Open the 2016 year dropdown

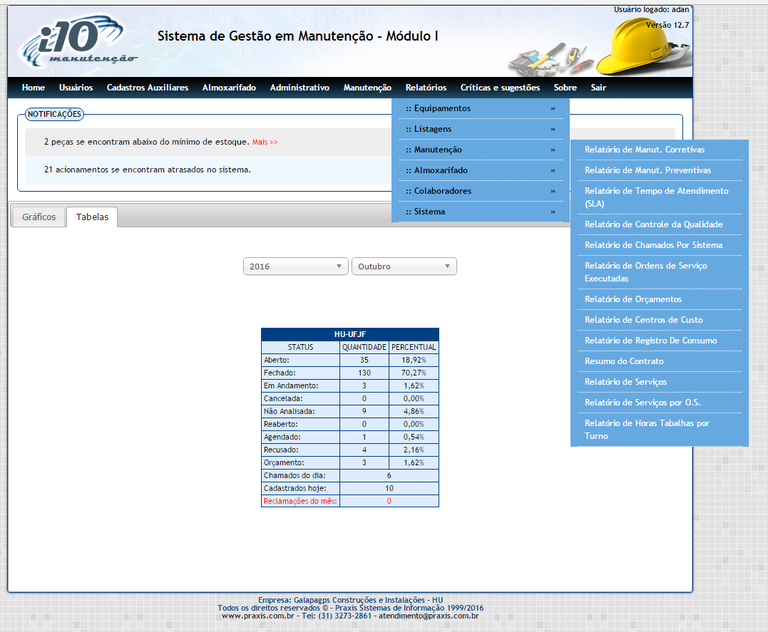tap(295, 266)
